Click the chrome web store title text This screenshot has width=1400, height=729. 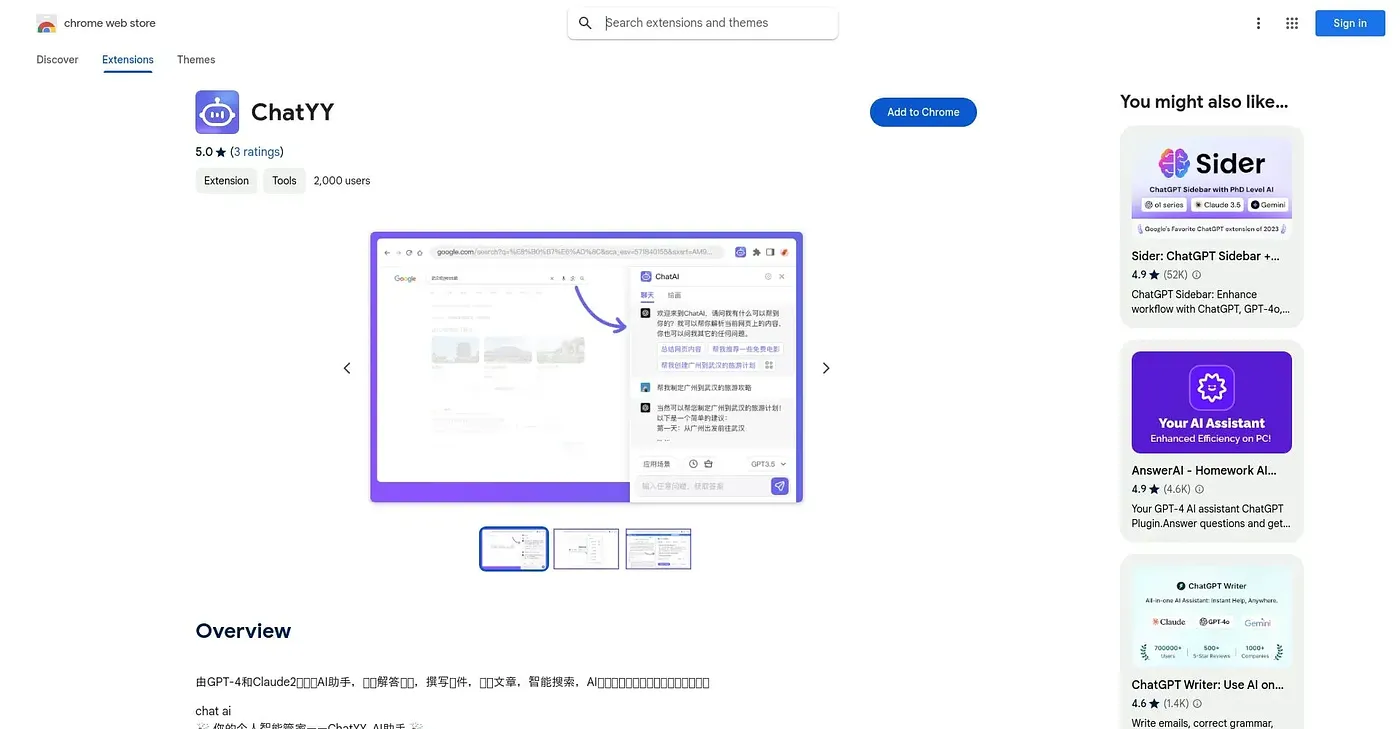tap(110, 23)
